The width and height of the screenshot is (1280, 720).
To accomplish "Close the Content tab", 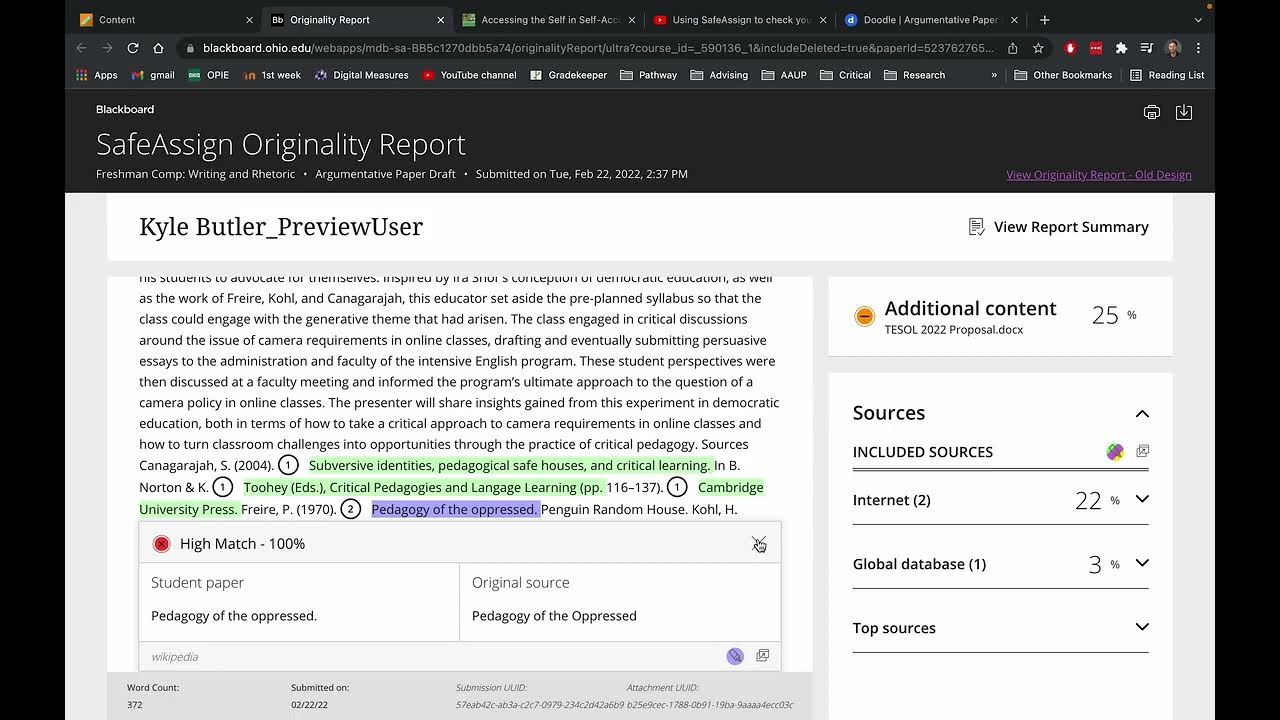I will (x=249, y=20).
